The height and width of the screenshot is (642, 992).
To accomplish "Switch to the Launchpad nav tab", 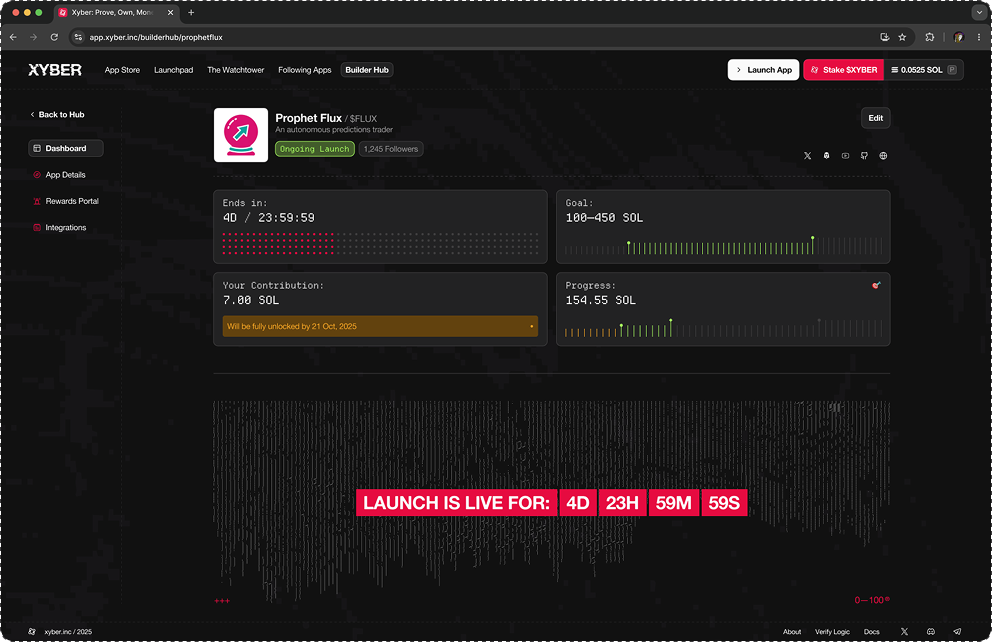I will 173,70.
